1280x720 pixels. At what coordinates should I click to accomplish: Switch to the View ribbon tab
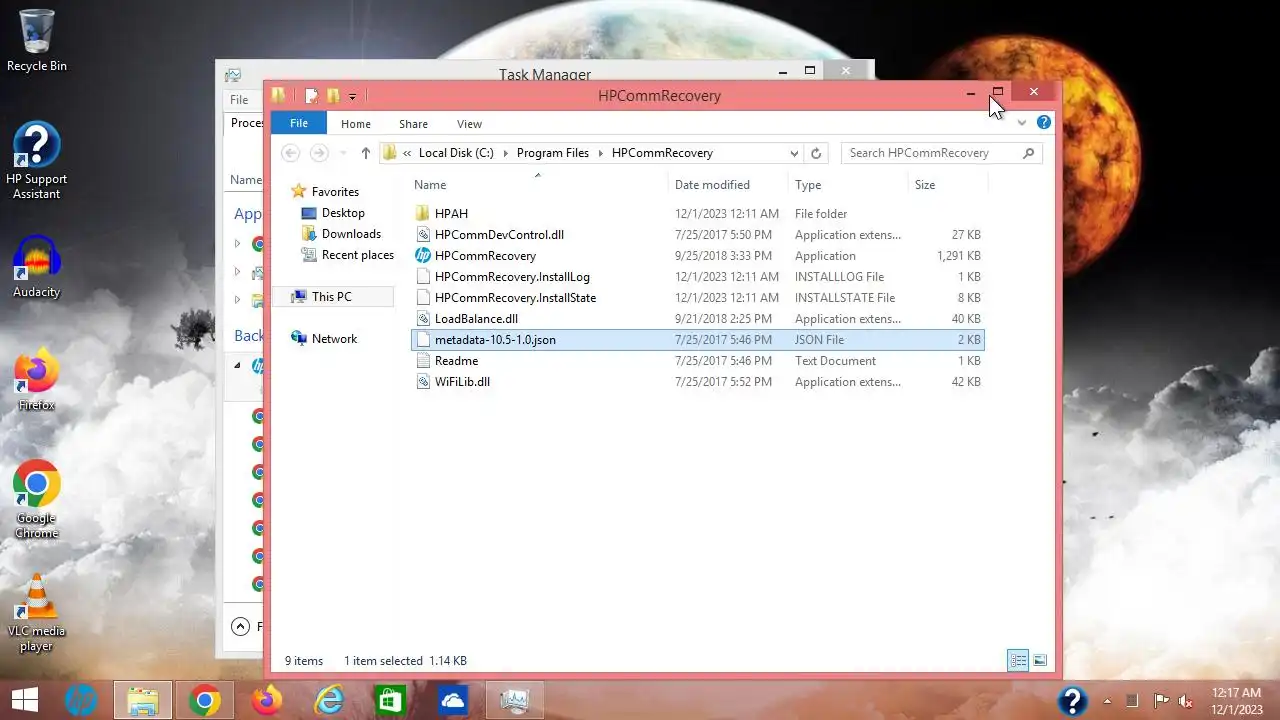click(x=469, y=124)
